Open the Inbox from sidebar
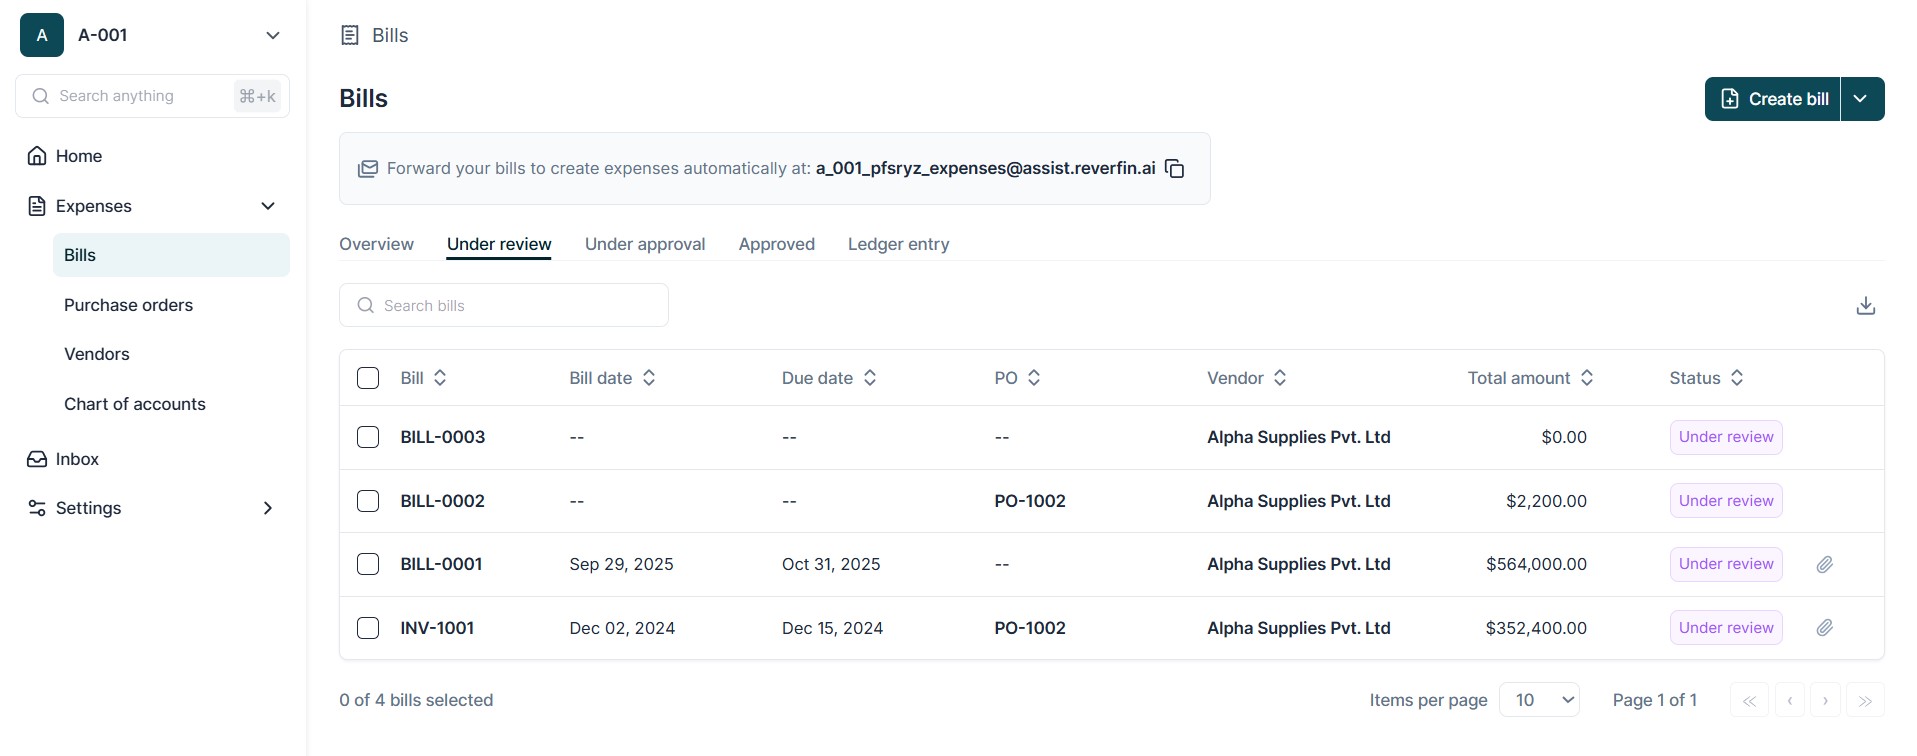1917x756 pixels. [77, 459]
